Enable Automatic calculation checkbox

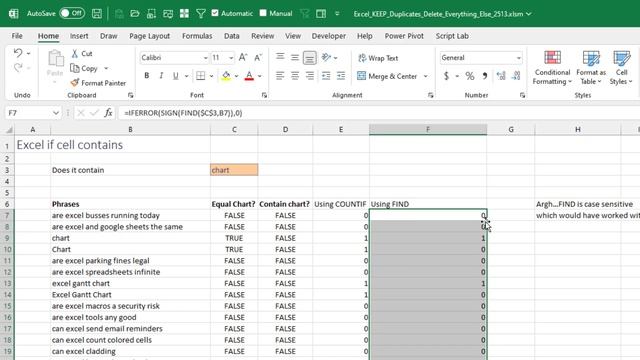pyautogui.click(x=215, y=13)
